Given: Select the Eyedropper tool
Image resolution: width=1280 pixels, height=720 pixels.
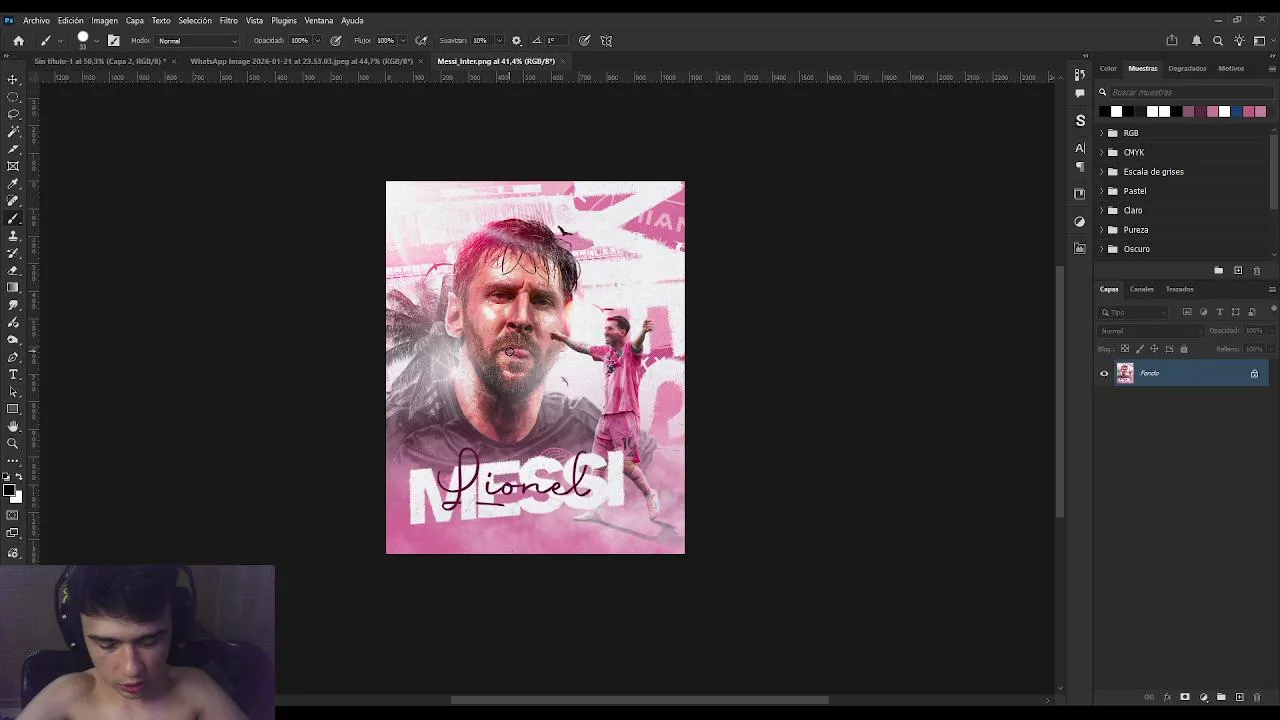Looking at the screenshot, I should pyautogui.click(x=13, y=184).
